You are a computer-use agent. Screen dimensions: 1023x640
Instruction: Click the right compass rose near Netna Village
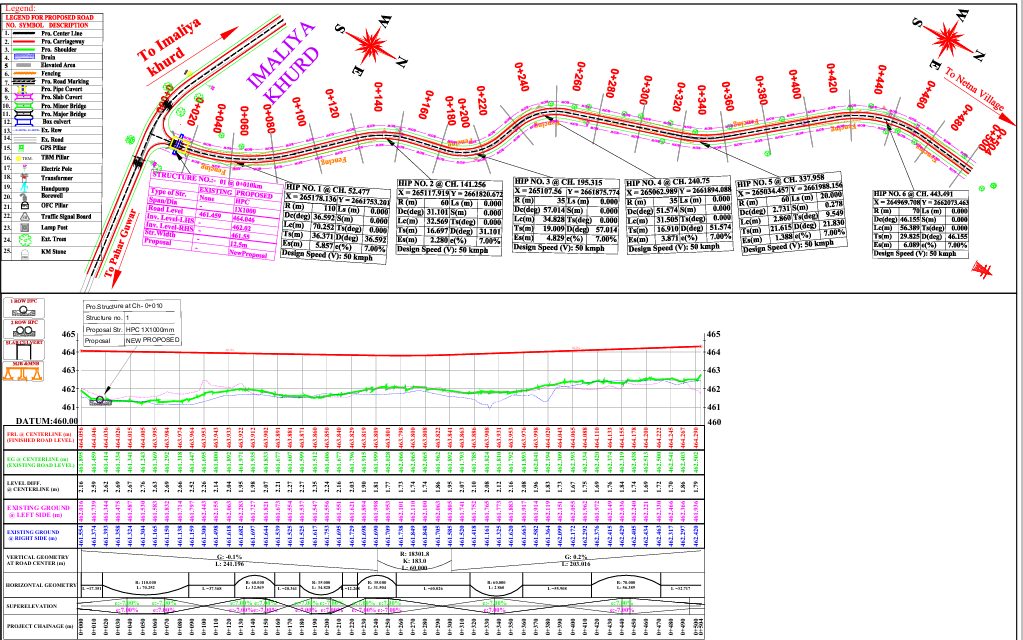[x=949, y=39]
